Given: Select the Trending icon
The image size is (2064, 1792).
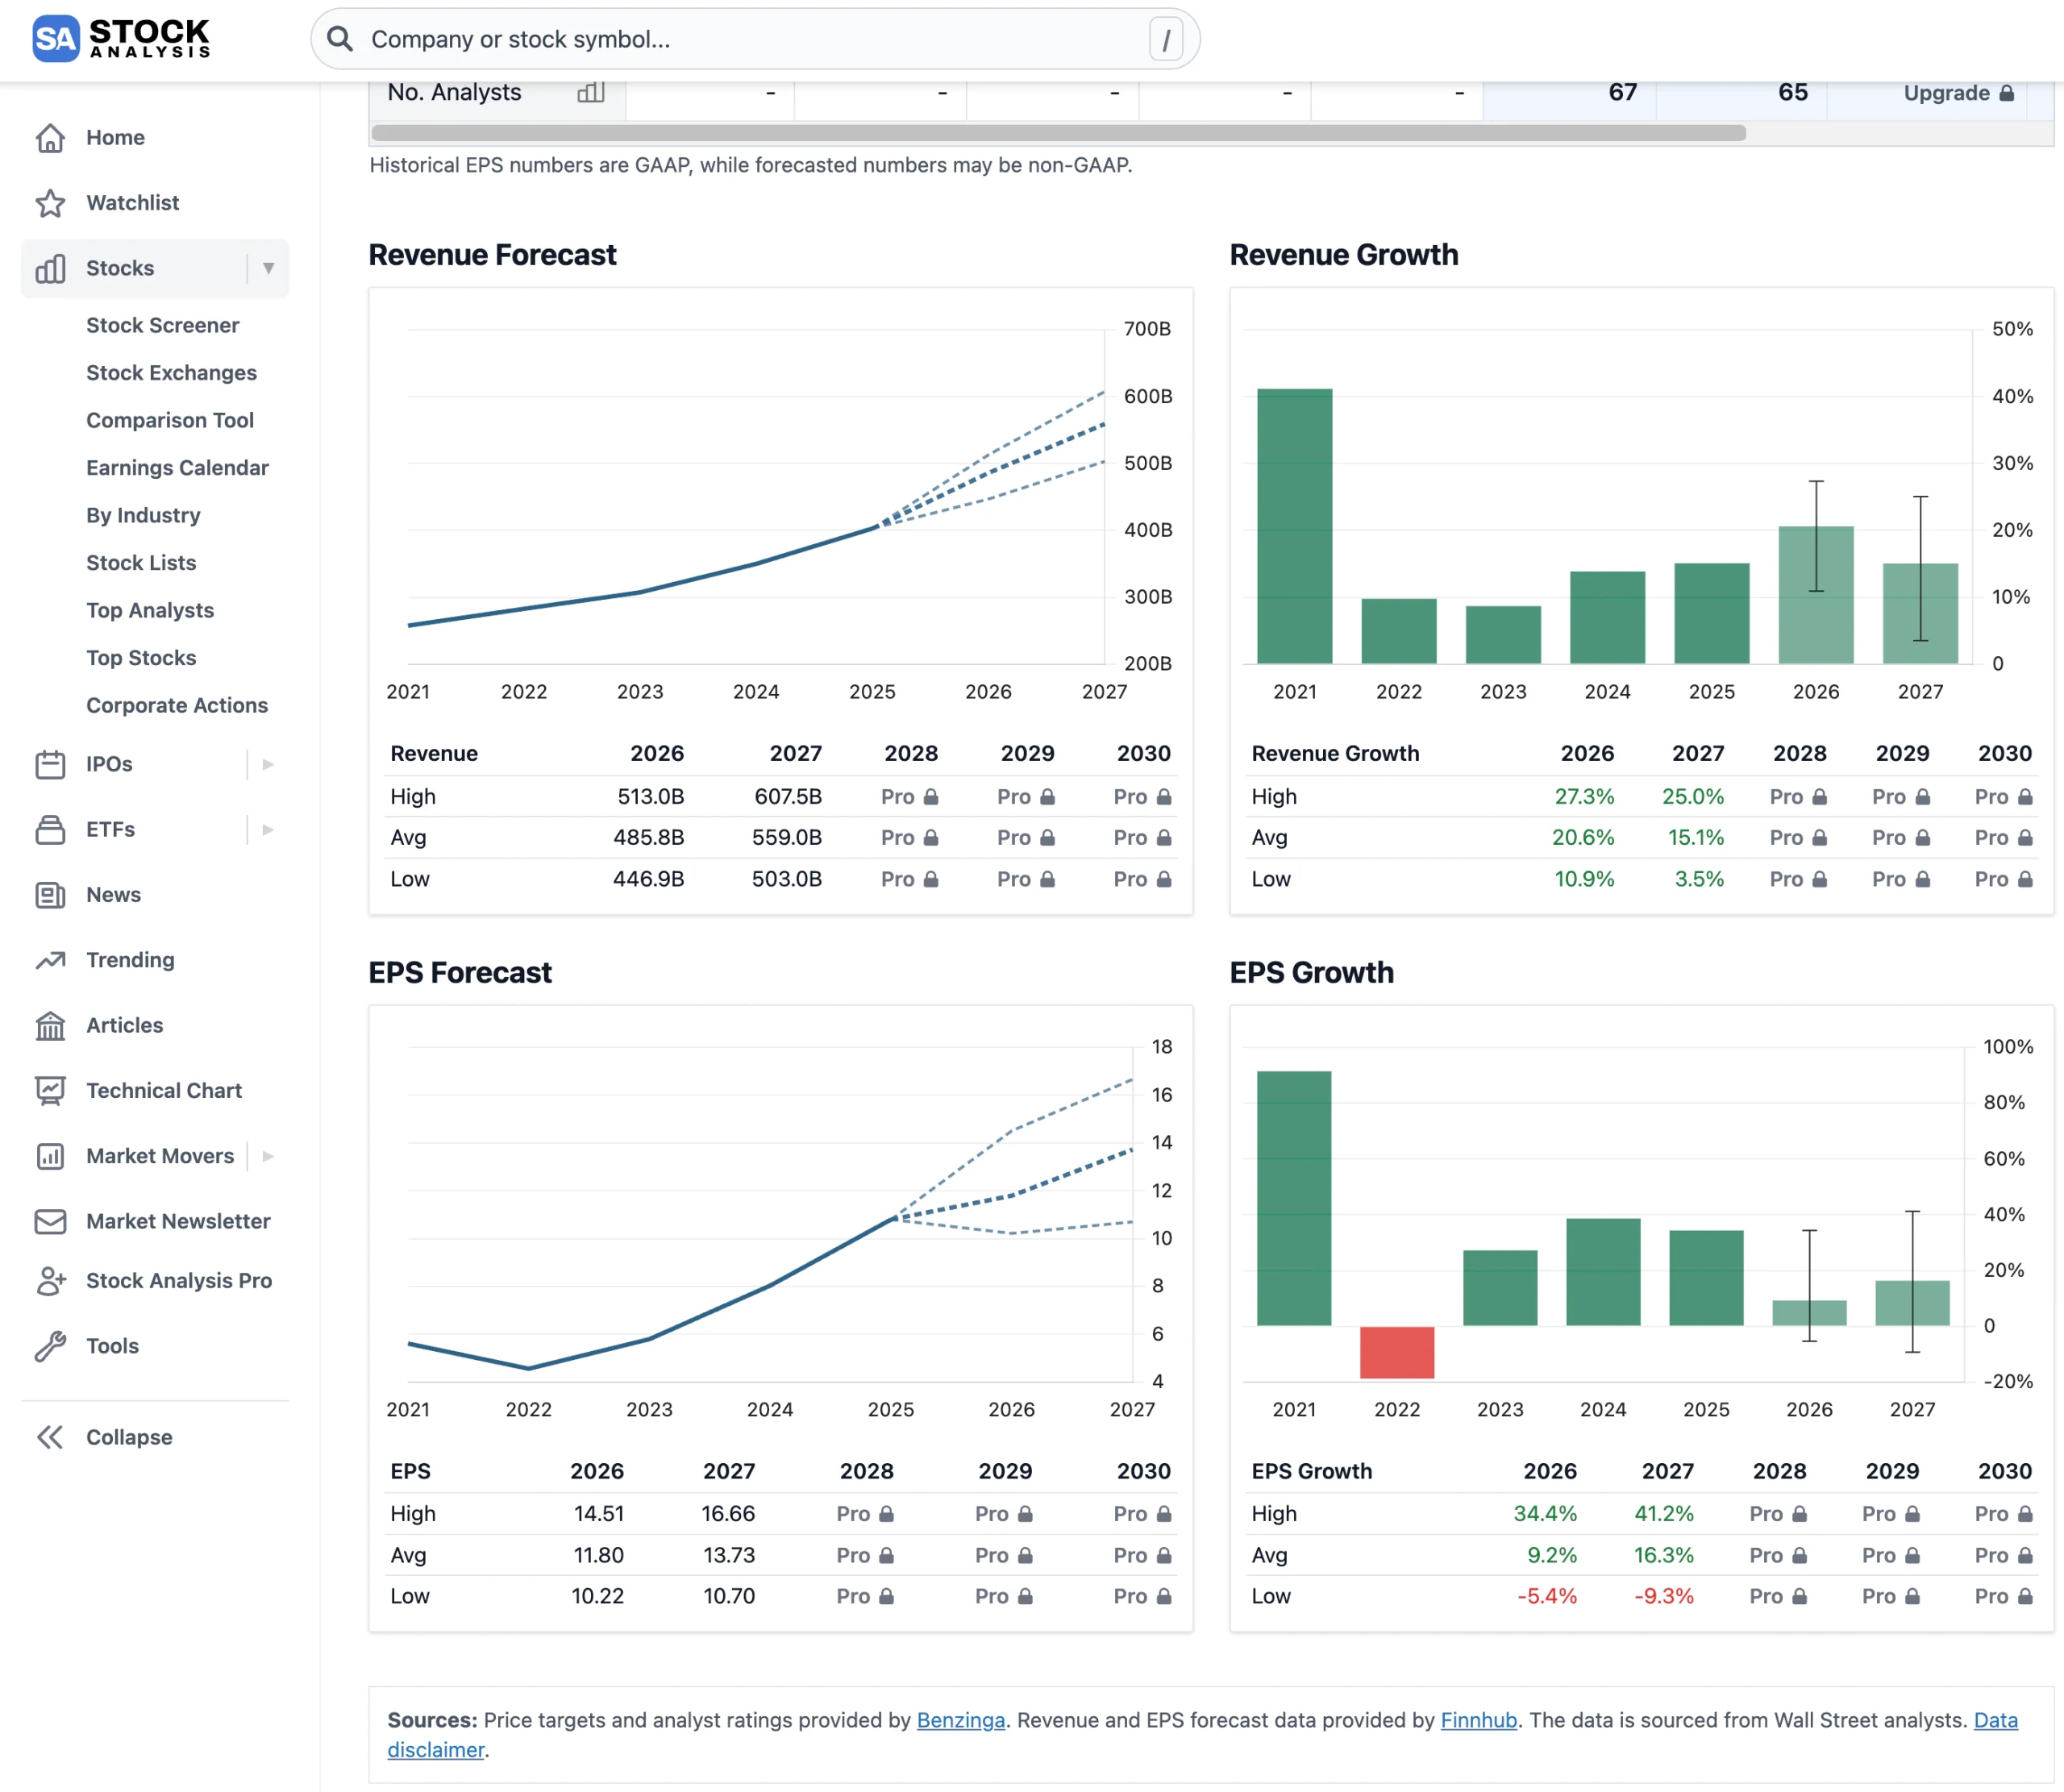Looking at the screenshot, I should coord(52,960).
